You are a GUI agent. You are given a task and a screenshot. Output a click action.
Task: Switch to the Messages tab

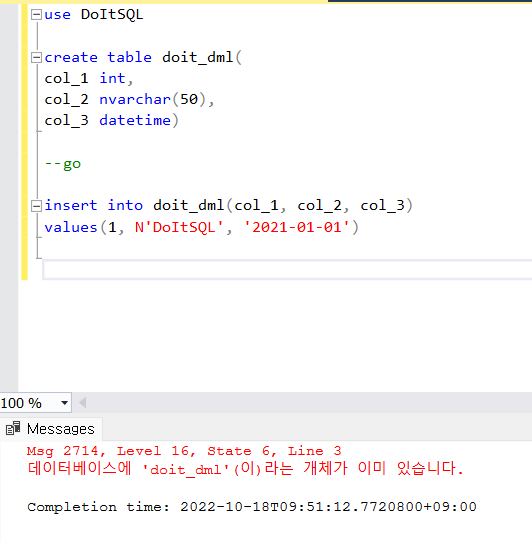tap(51, 429)
